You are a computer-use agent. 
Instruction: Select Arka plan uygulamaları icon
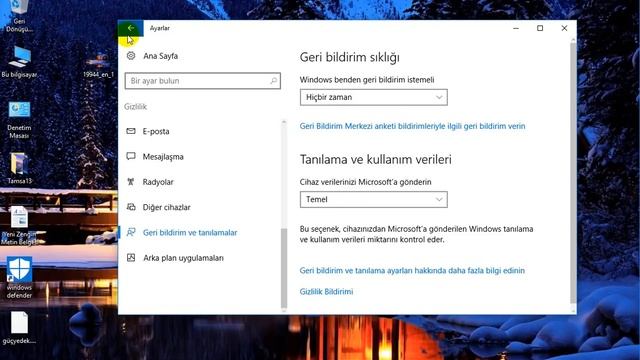tap(131, 258)
